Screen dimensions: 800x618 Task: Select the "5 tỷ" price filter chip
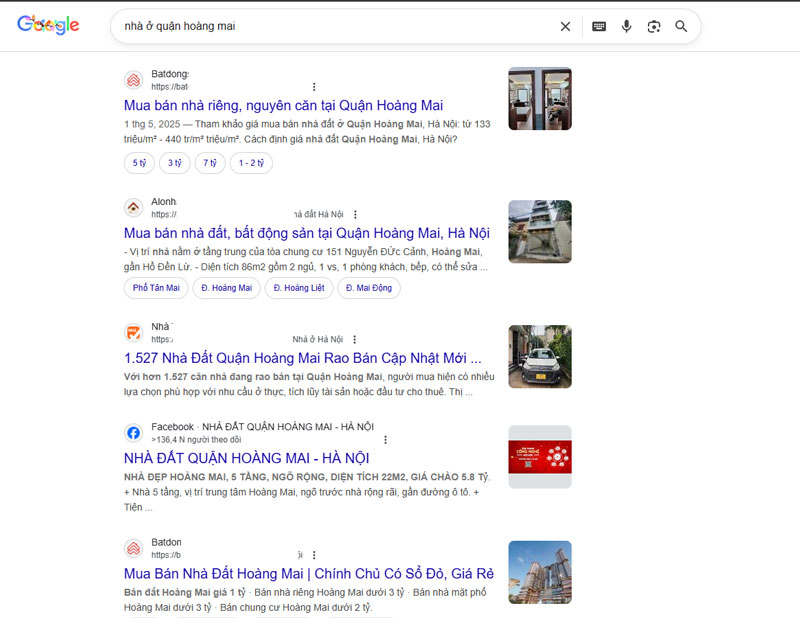138,163
